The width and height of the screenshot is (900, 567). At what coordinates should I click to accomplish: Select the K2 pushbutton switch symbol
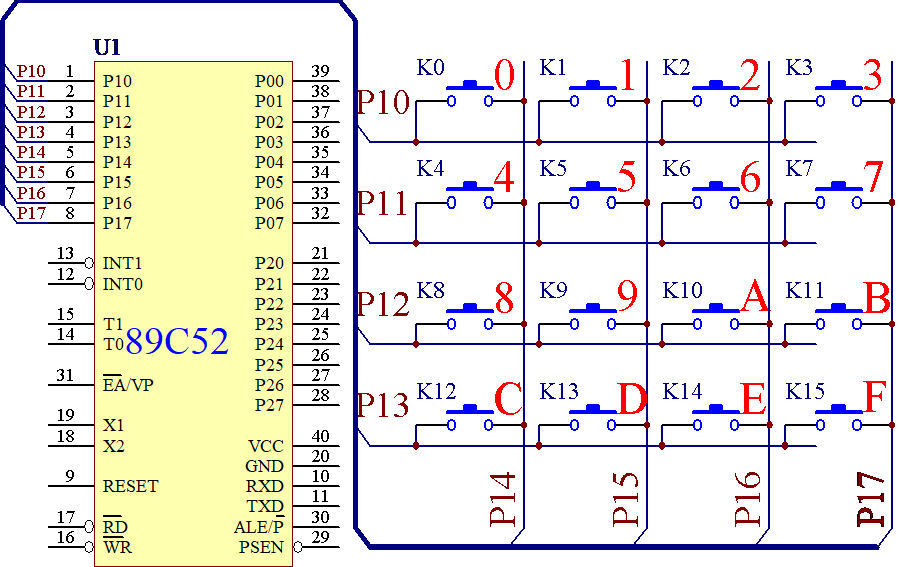point(716,94)
